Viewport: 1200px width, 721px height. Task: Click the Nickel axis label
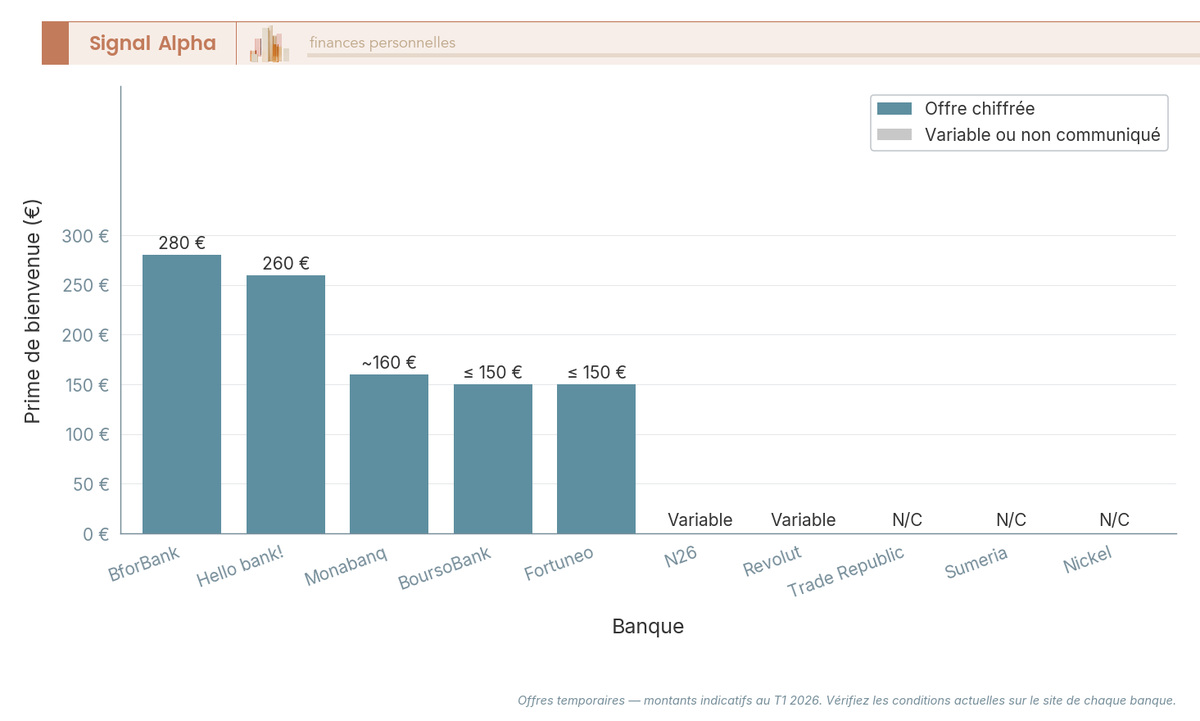point(1088,560)
